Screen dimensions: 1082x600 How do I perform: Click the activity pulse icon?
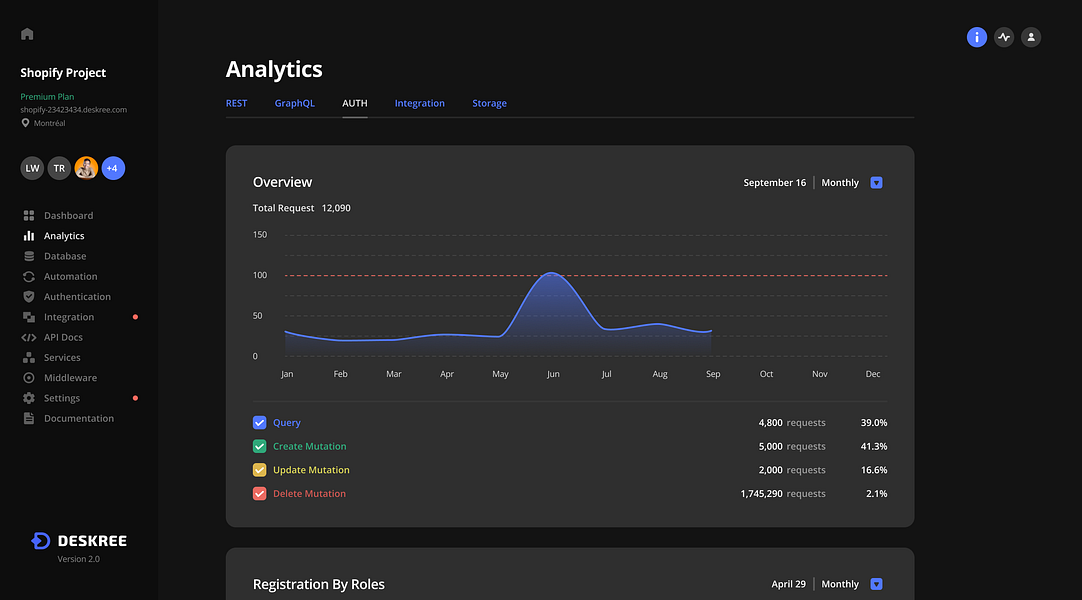point(1004,37)
